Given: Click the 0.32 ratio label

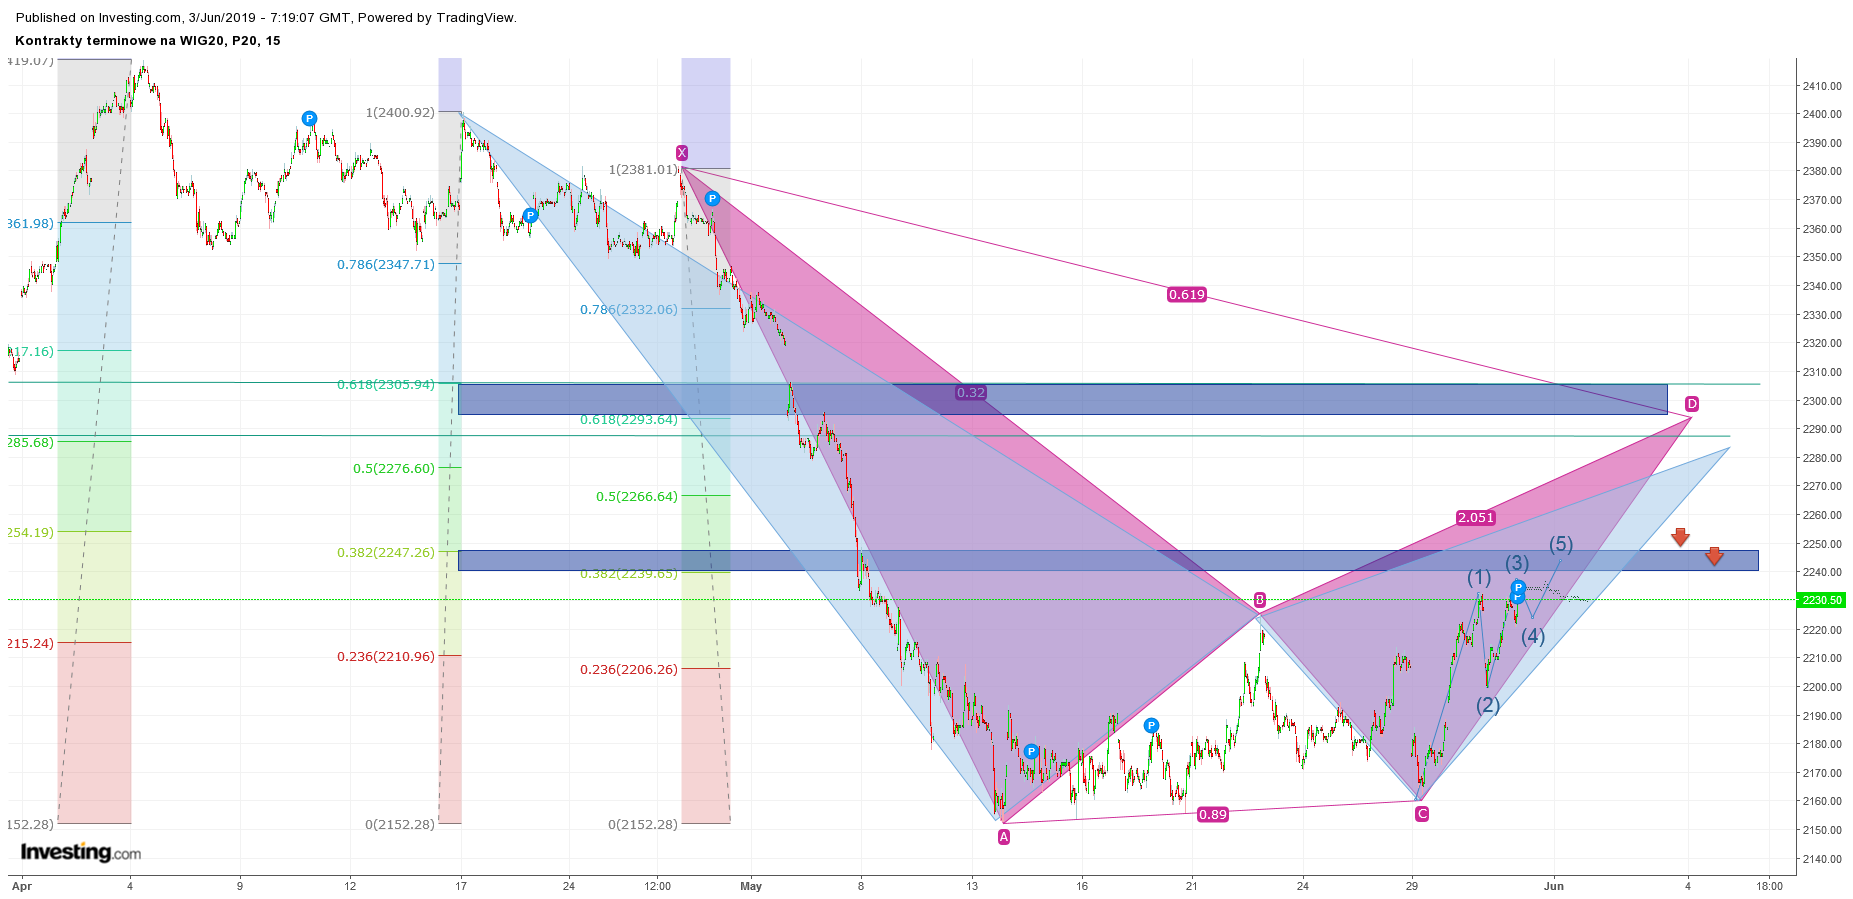Looking at the screenshot, I should [x=971, y=393].
